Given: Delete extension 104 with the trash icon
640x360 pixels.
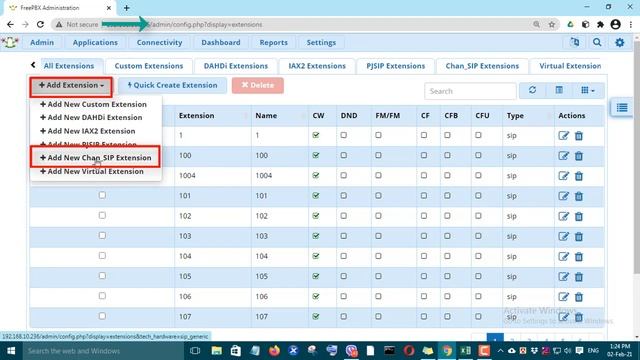Looking at the screenshot, I should [579, 256].
